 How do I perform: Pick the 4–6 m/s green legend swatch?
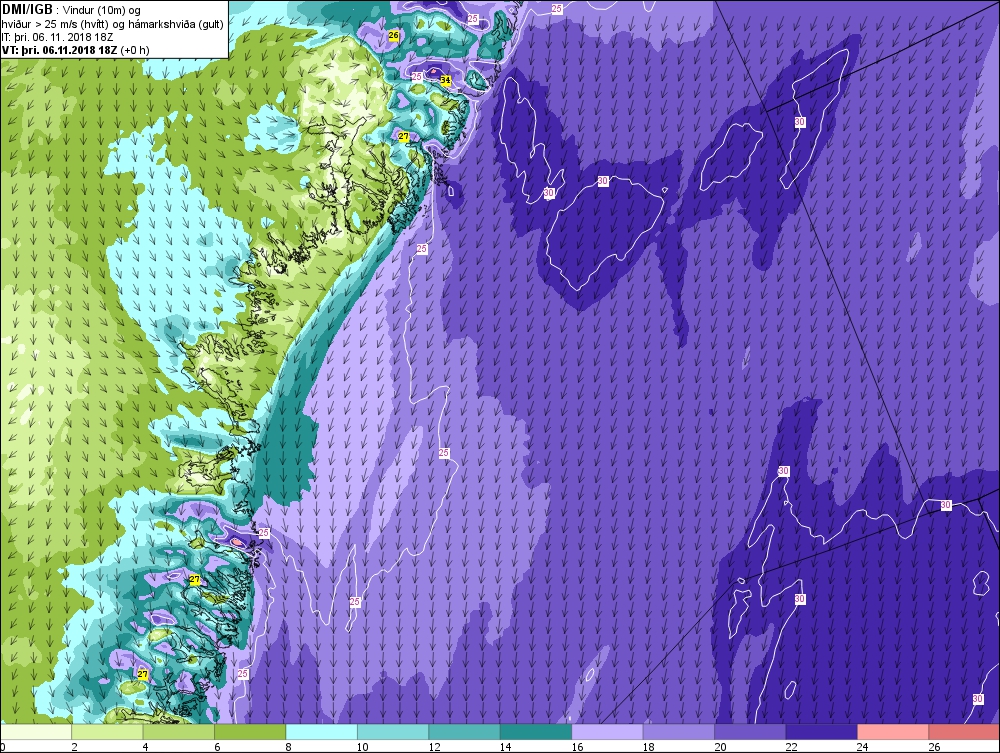pos(179,732)
